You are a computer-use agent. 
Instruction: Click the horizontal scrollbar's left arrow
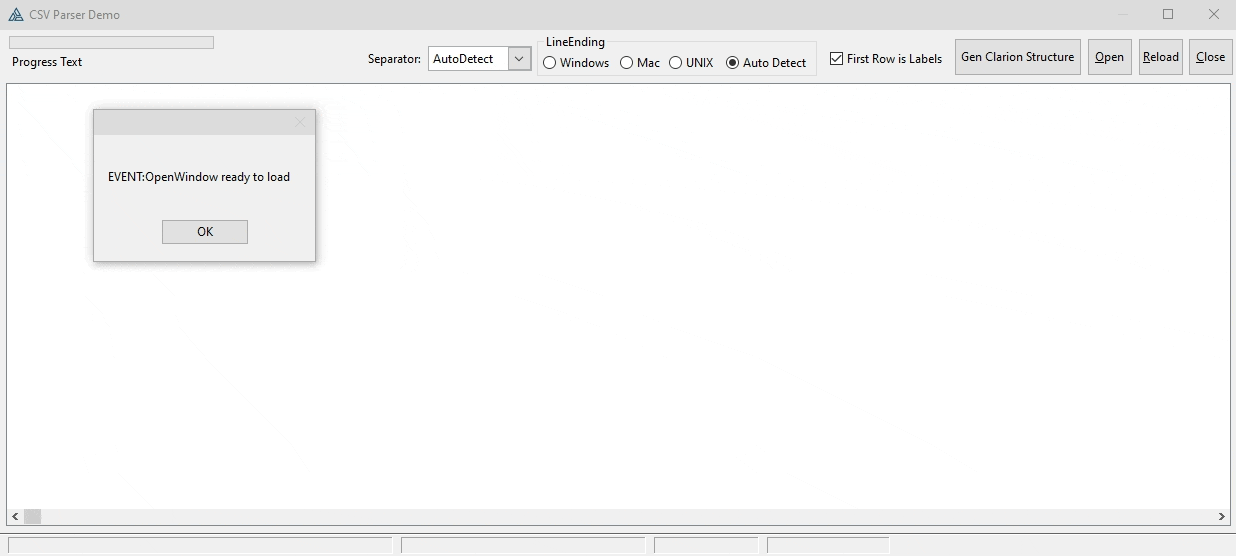click(x=15, y=516)
